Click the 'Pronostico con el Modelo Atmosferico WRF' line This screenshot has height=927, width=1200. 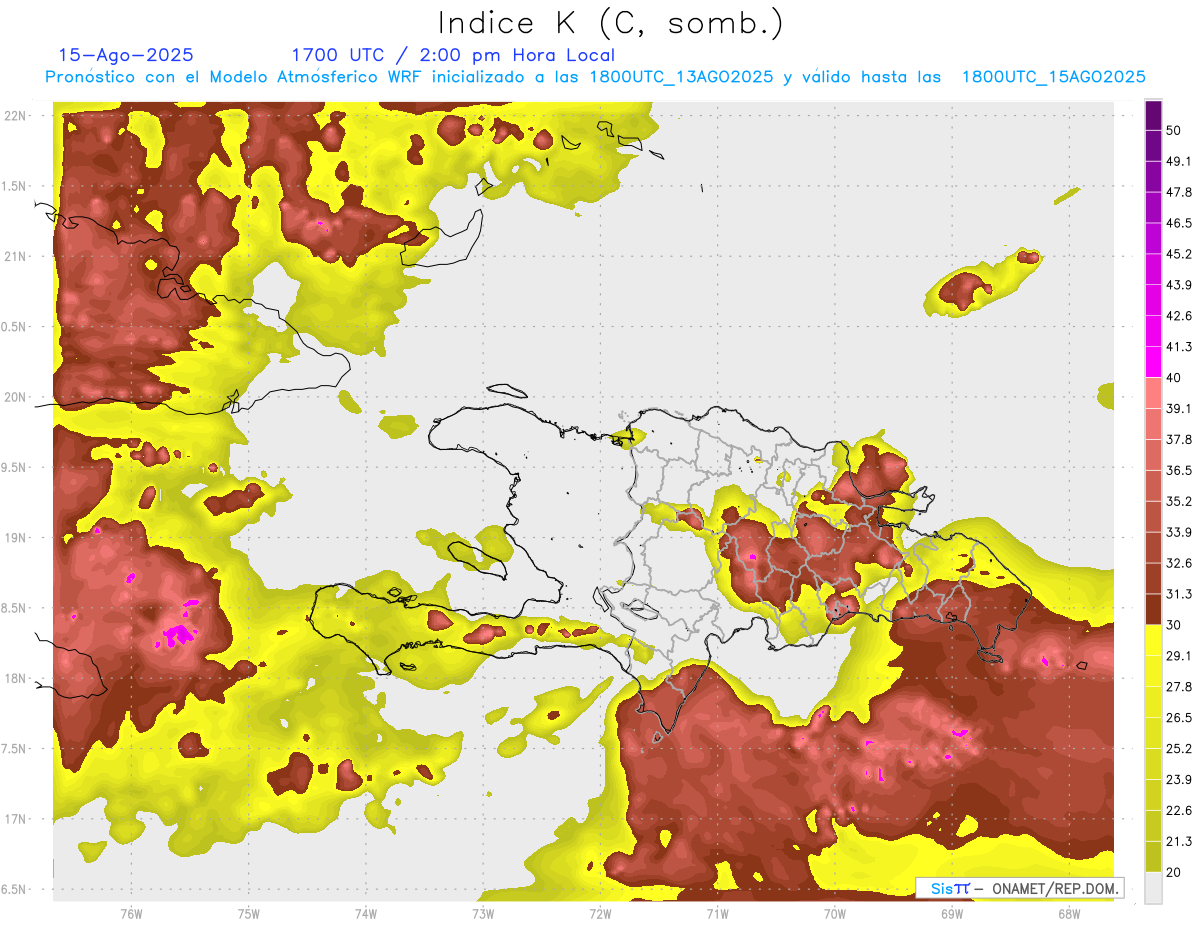[x=595, y=77]
